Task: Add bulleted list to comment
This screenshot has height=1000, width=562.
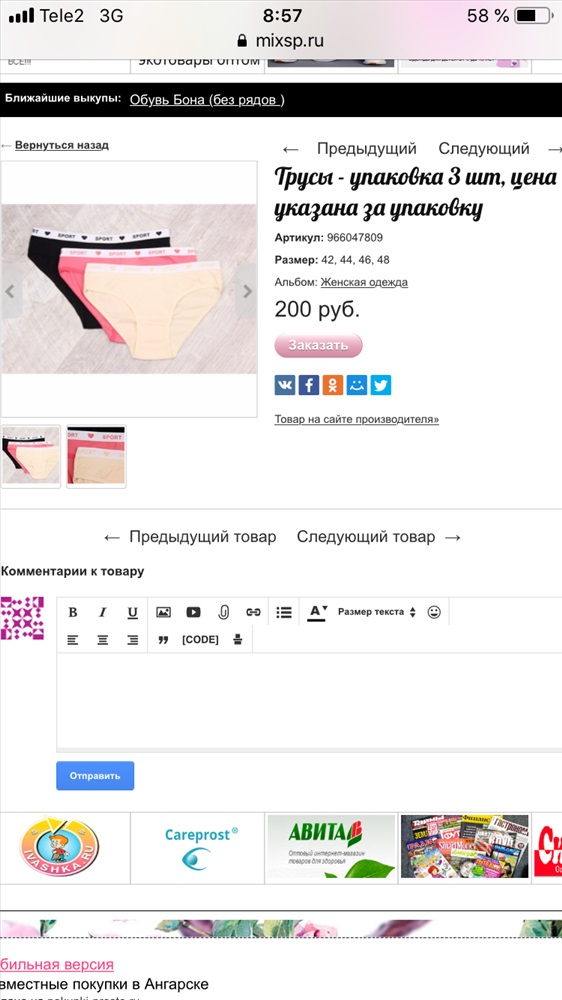Action: click(284, 612)
